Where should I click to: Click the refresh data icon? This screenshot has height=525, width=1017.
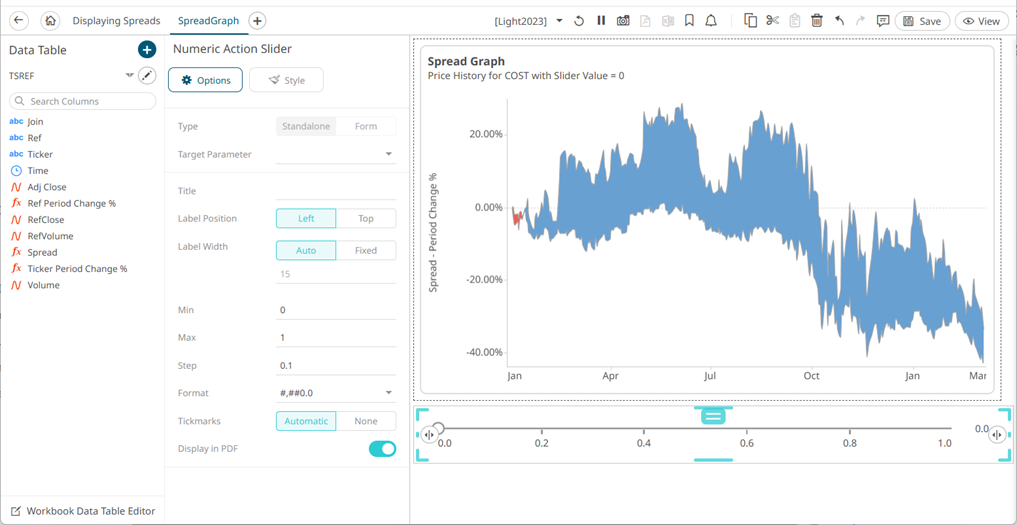tap(579, 21)
